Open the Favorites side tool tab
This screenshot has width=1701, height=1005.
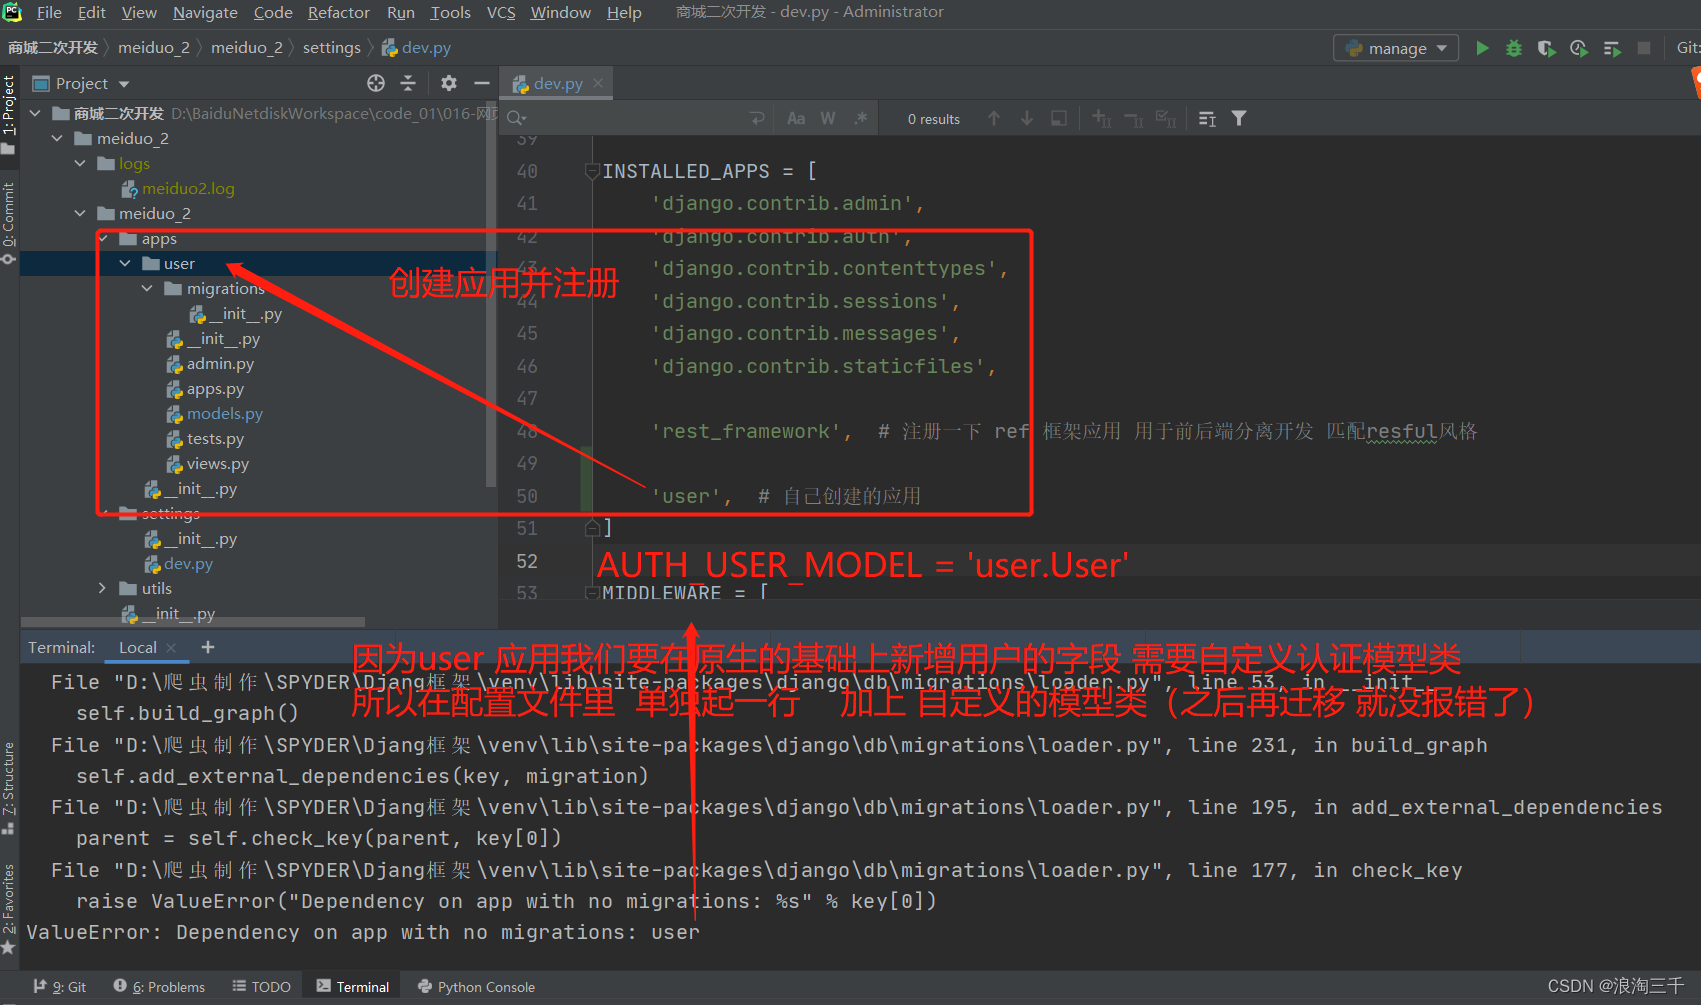(x=9, y=908)
